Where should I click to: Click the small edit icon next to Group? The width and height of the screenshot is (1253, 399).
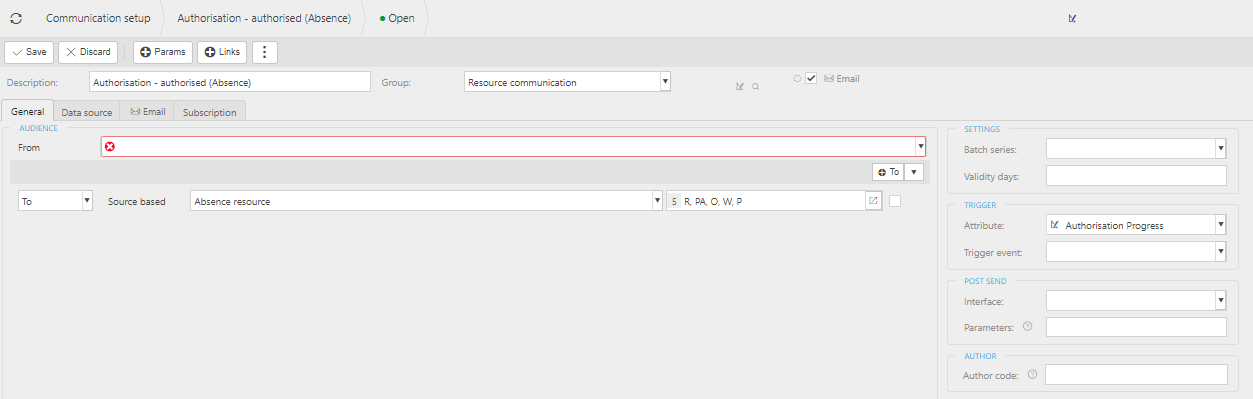click(x=740, y=87)
